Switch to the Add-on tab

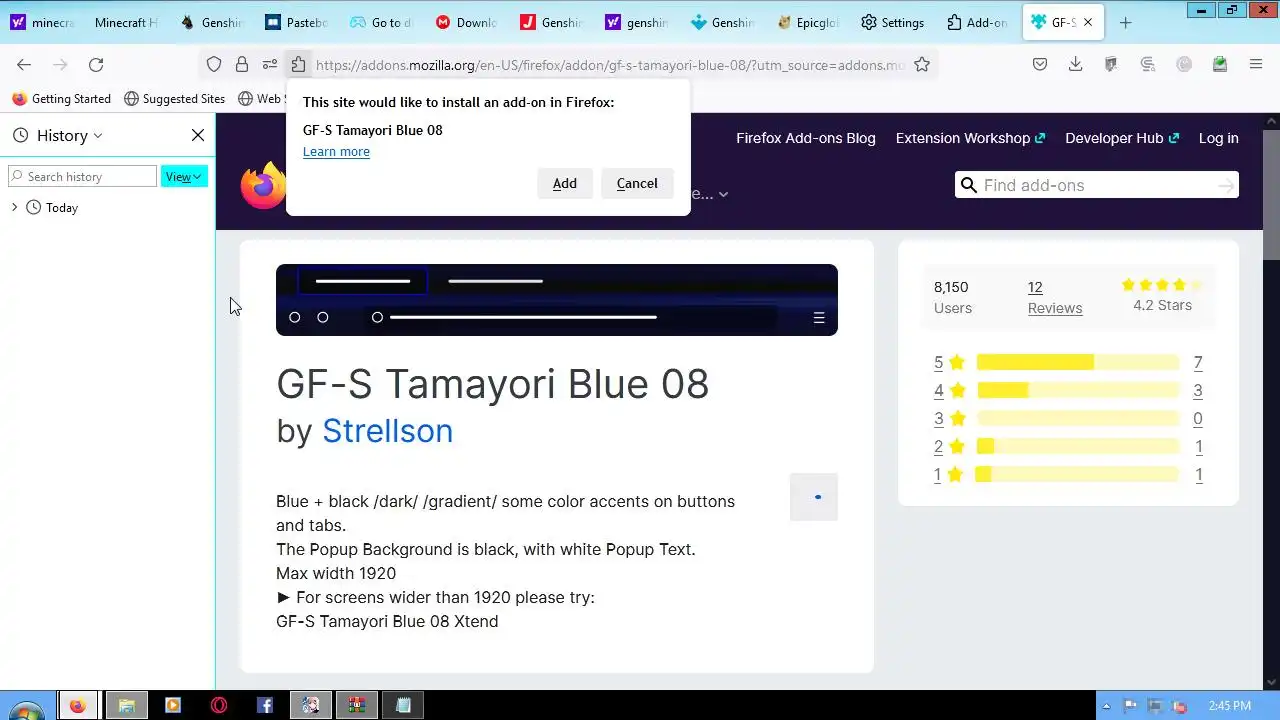pyautogui.click(x=978, y=22)
